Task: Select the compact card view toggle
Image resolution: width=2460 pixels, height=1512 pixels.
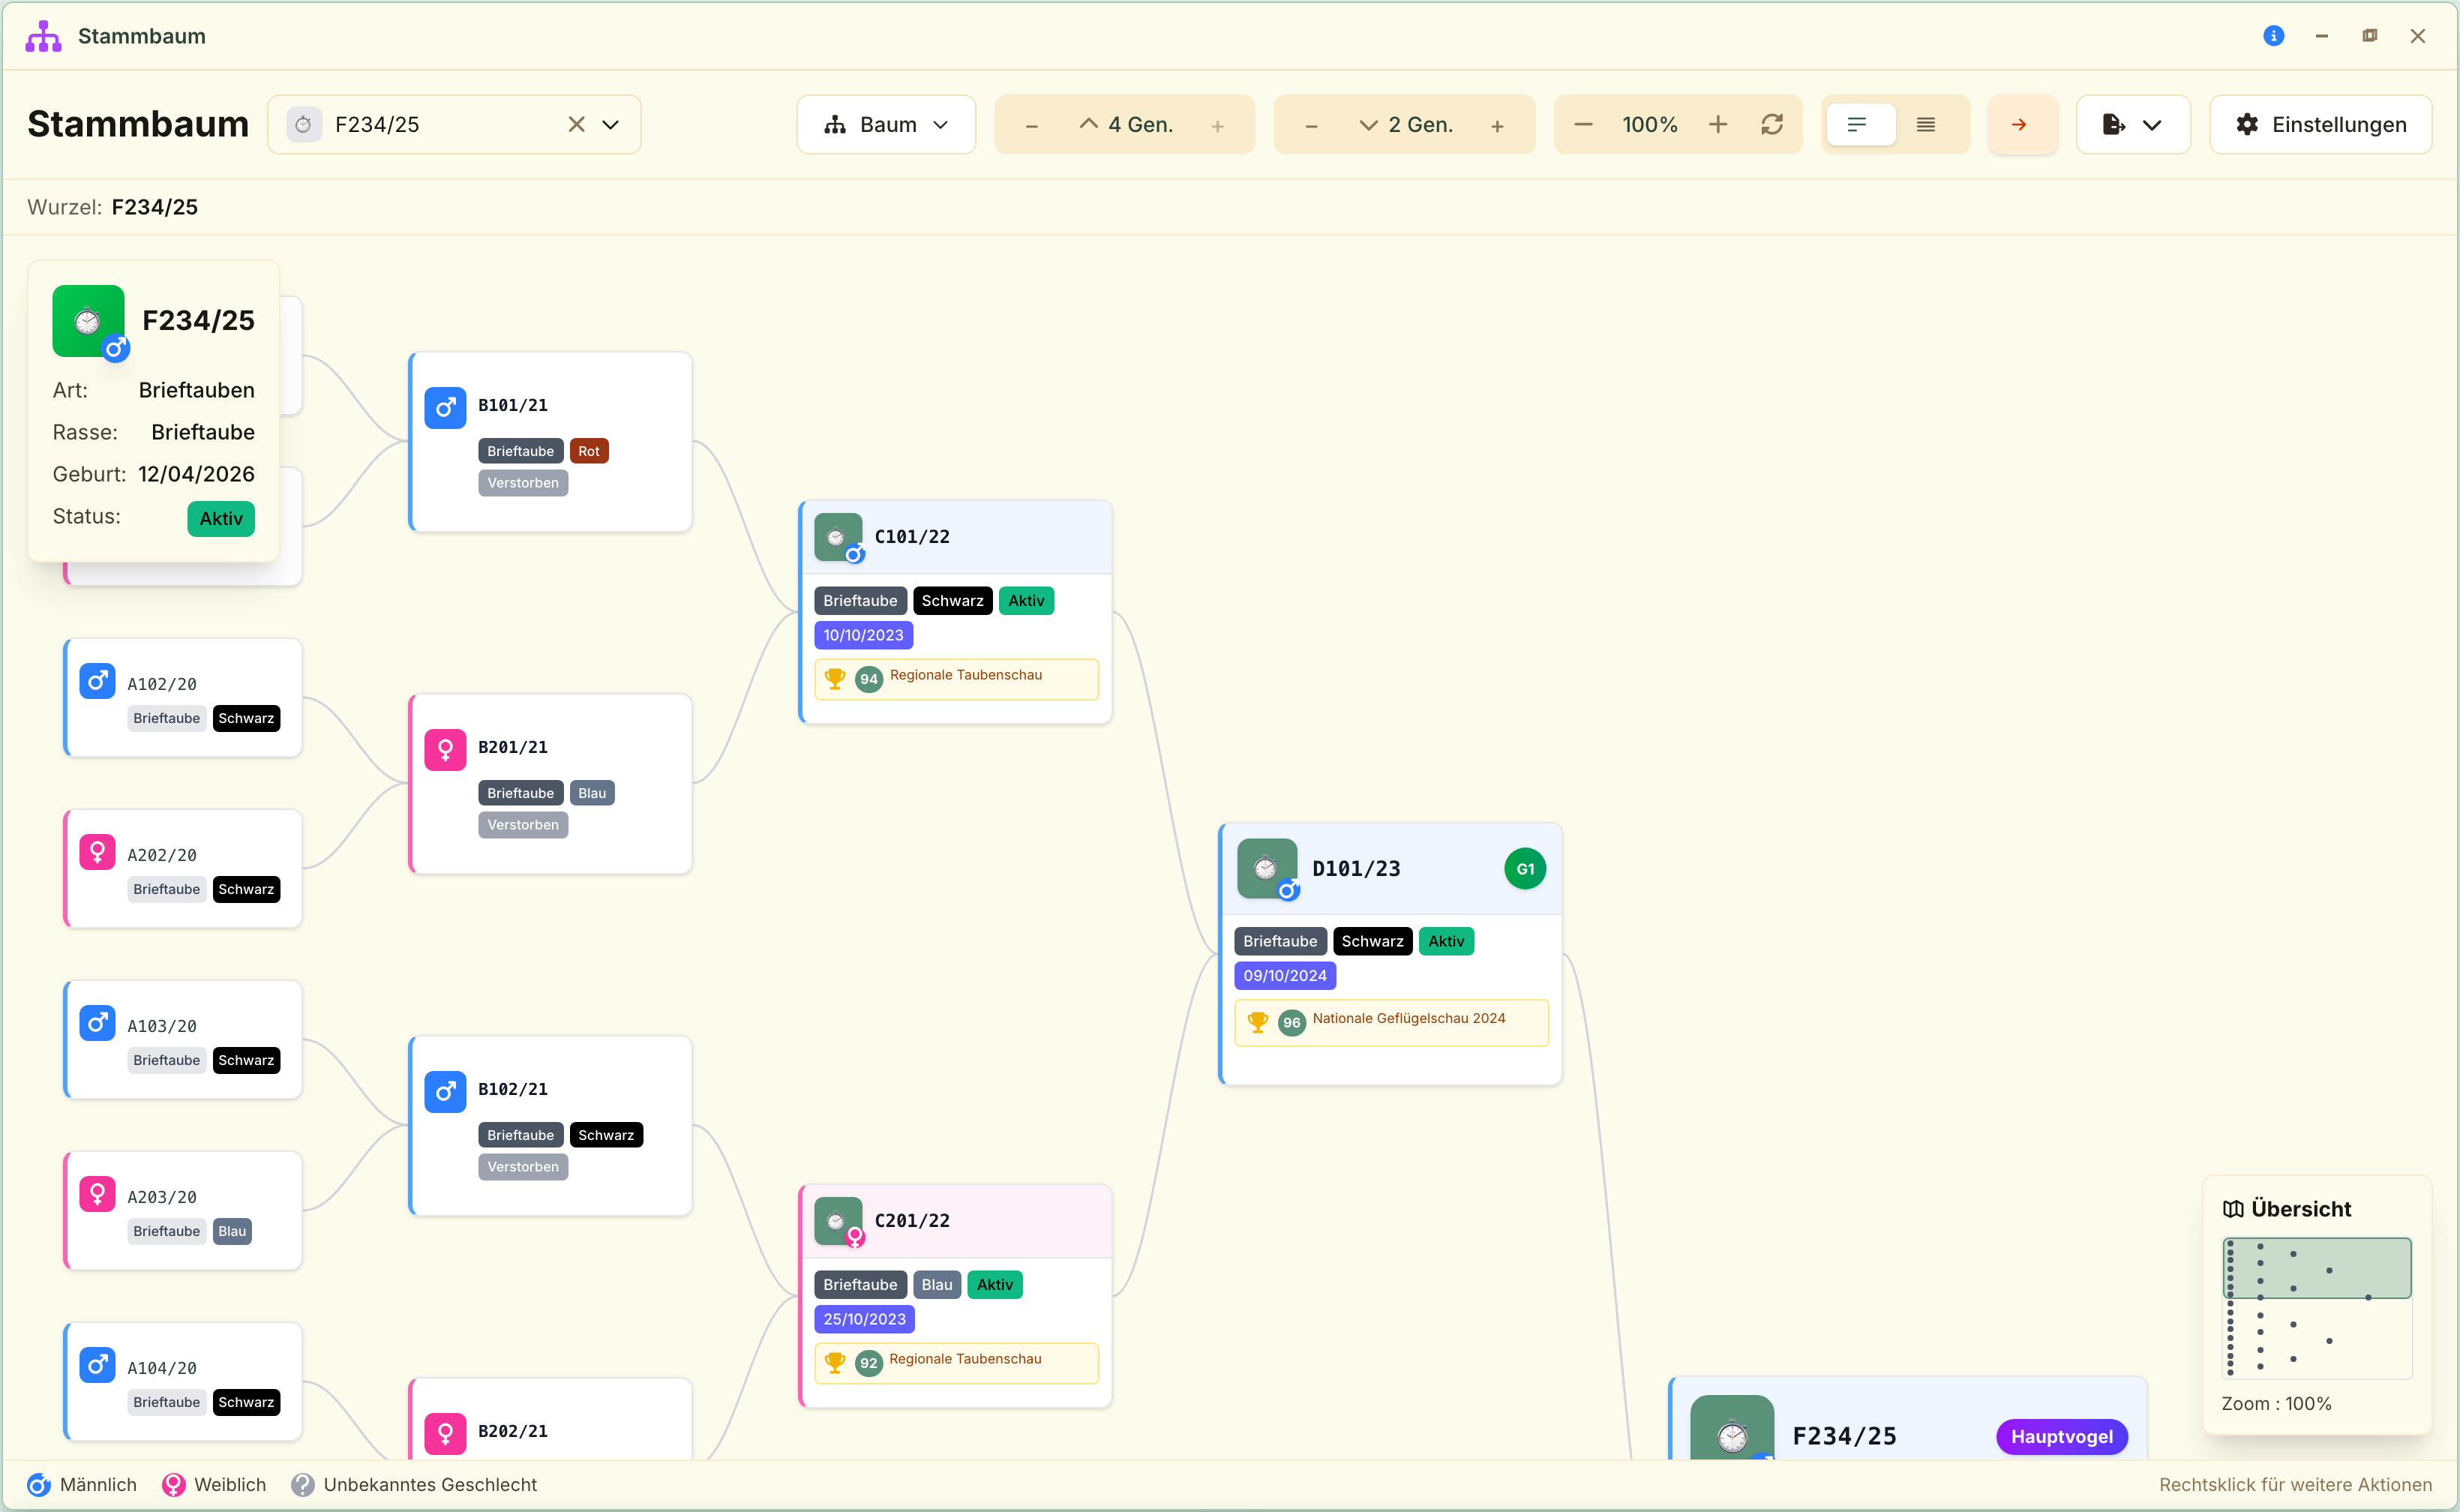Action: pyautogui.click(x=1859, y=124)
